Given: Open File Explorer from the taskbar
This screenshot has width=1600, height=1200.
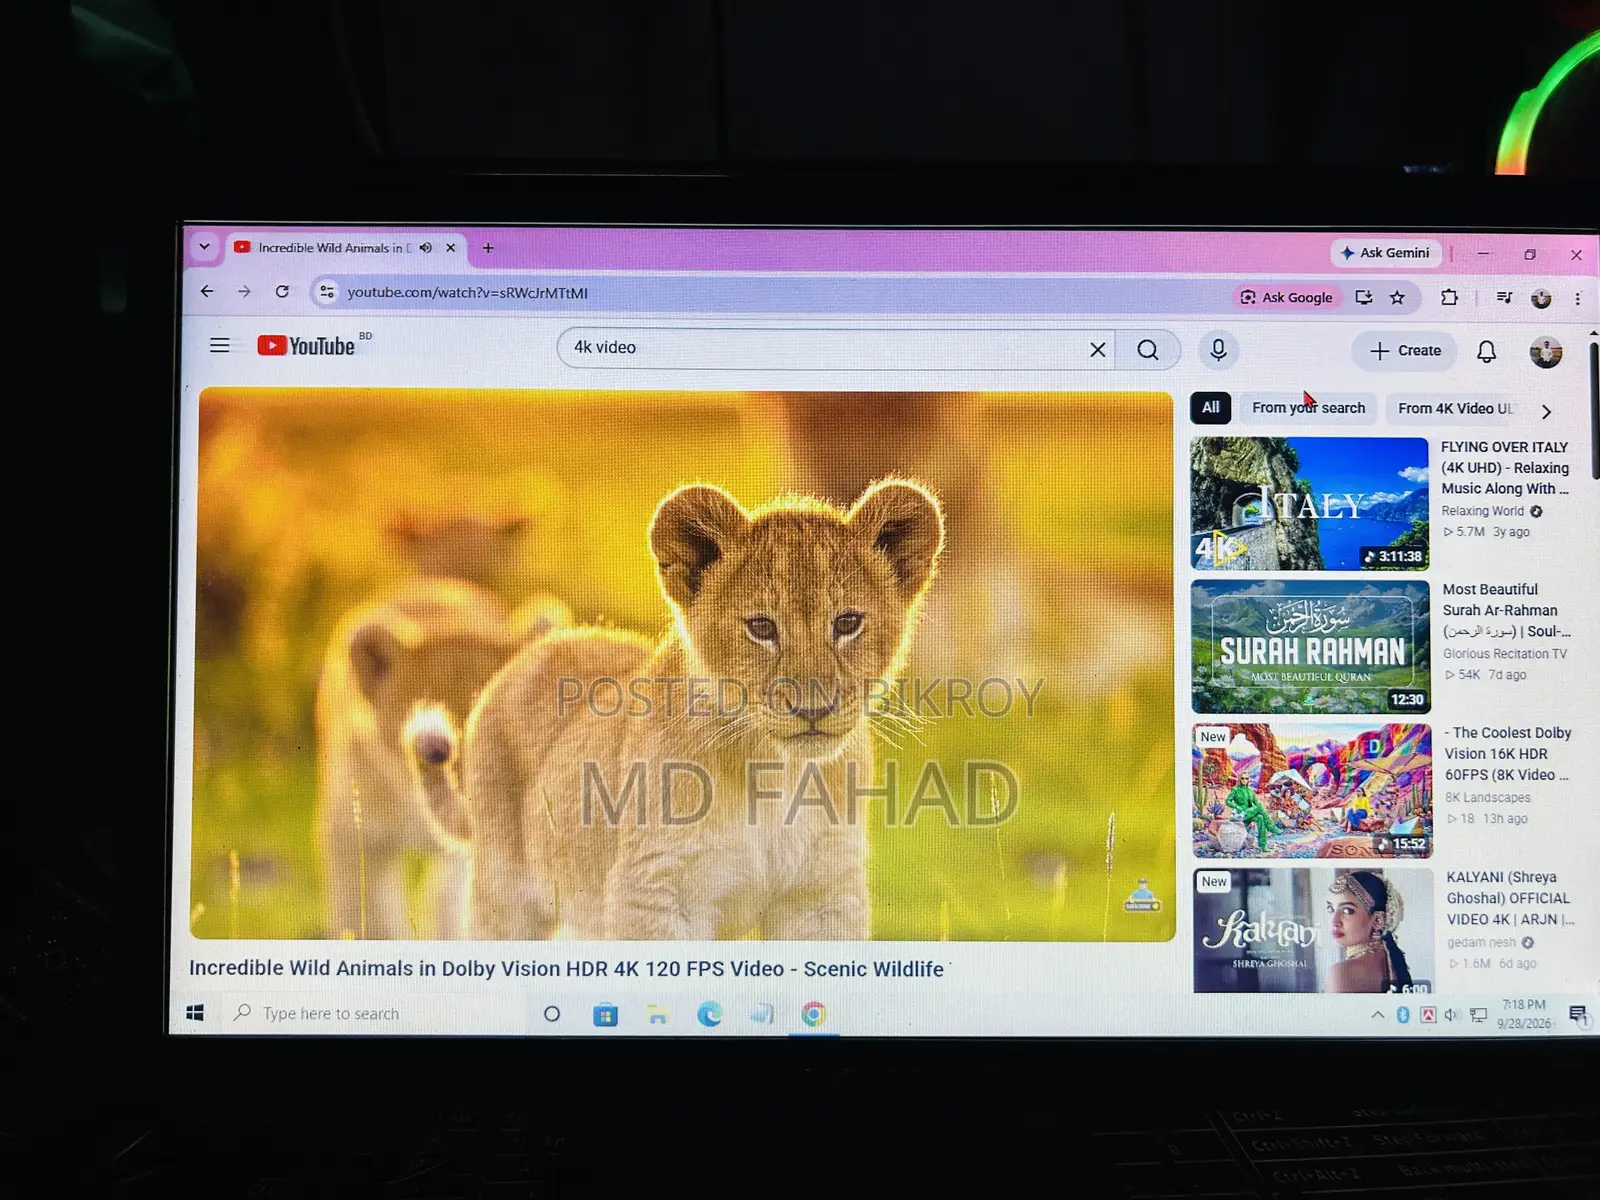Looking at the screenshot, I should [x=657, y=1015].
